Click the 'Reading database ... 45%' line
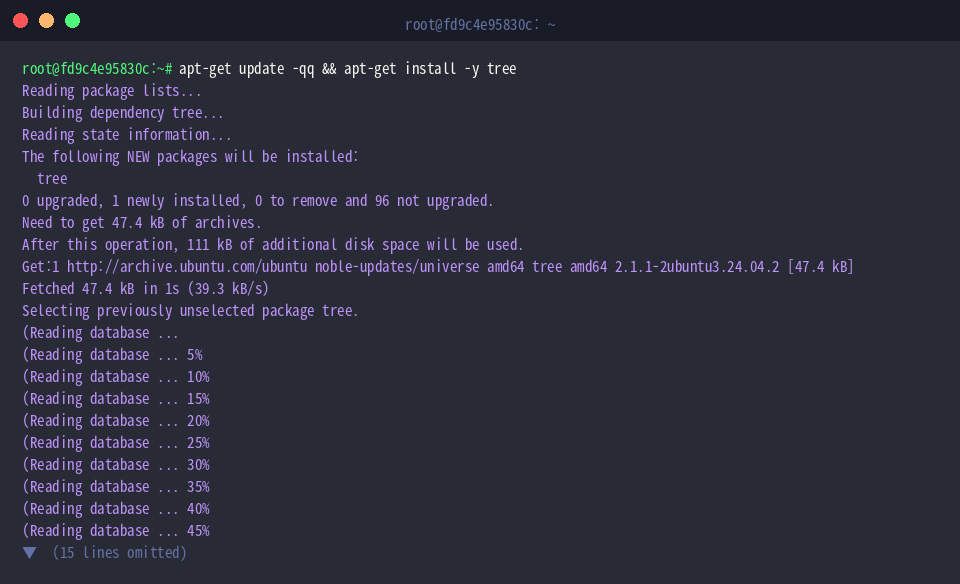 116,531
